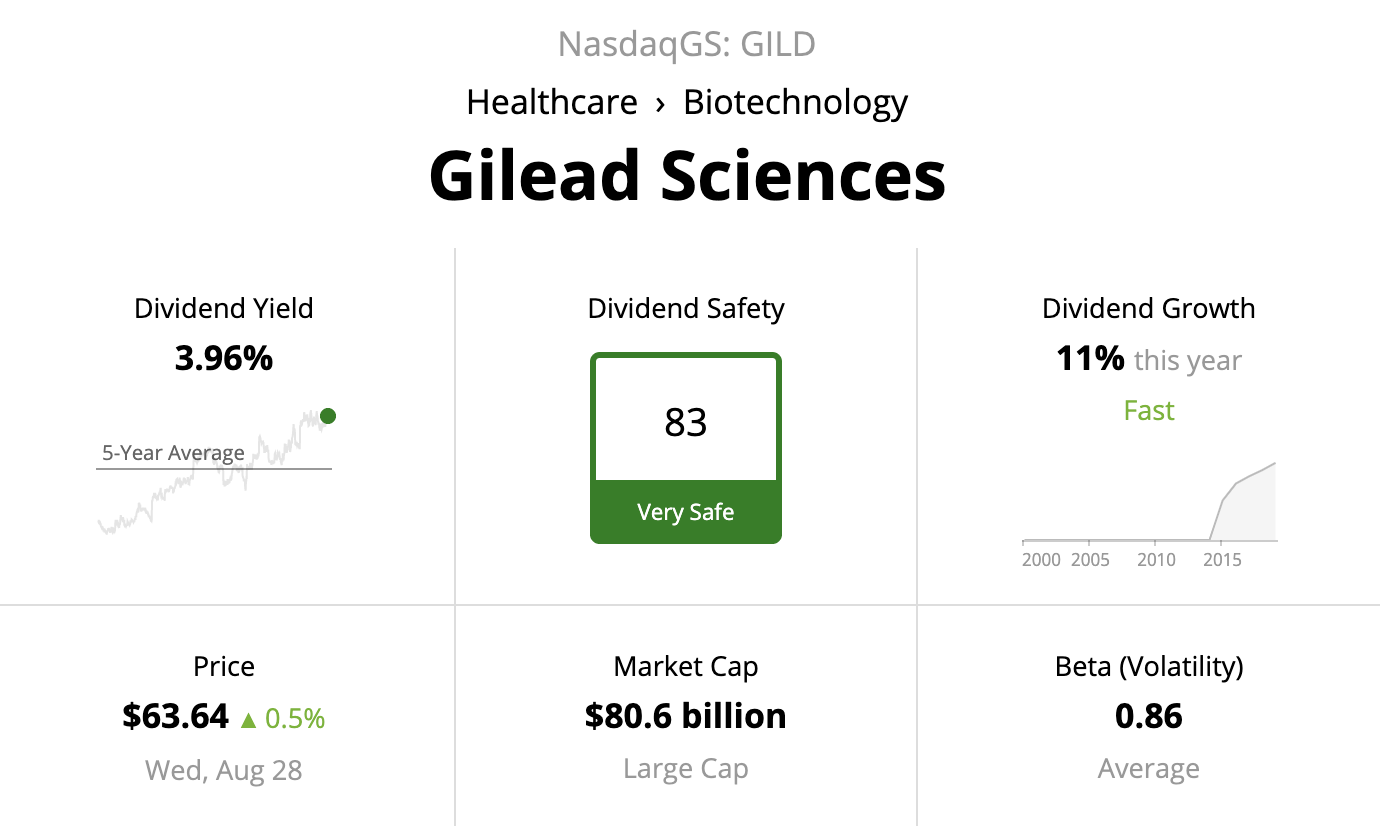Click the $63.64 price value
This screenshot has height=834, width=1380.
click(176, 716)
